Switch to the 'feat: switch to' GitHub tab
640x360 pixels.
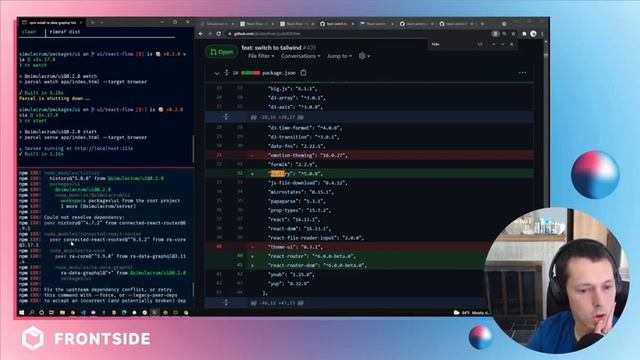pyautogui.click(x=337, y=24)
